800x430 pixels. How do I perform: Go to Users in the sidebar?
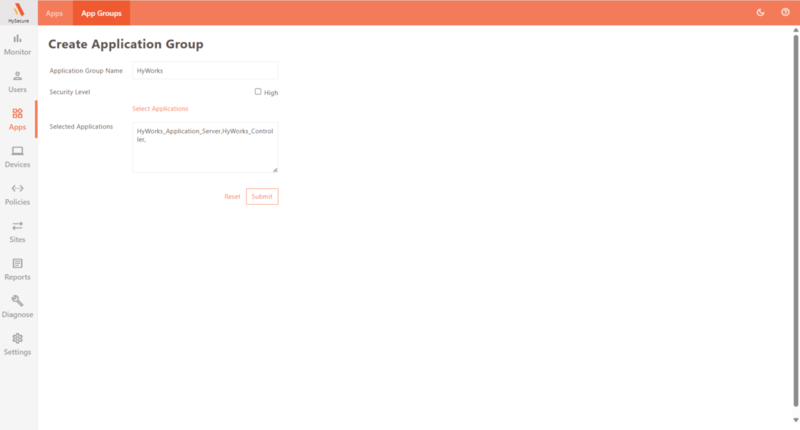click(17, 82)
